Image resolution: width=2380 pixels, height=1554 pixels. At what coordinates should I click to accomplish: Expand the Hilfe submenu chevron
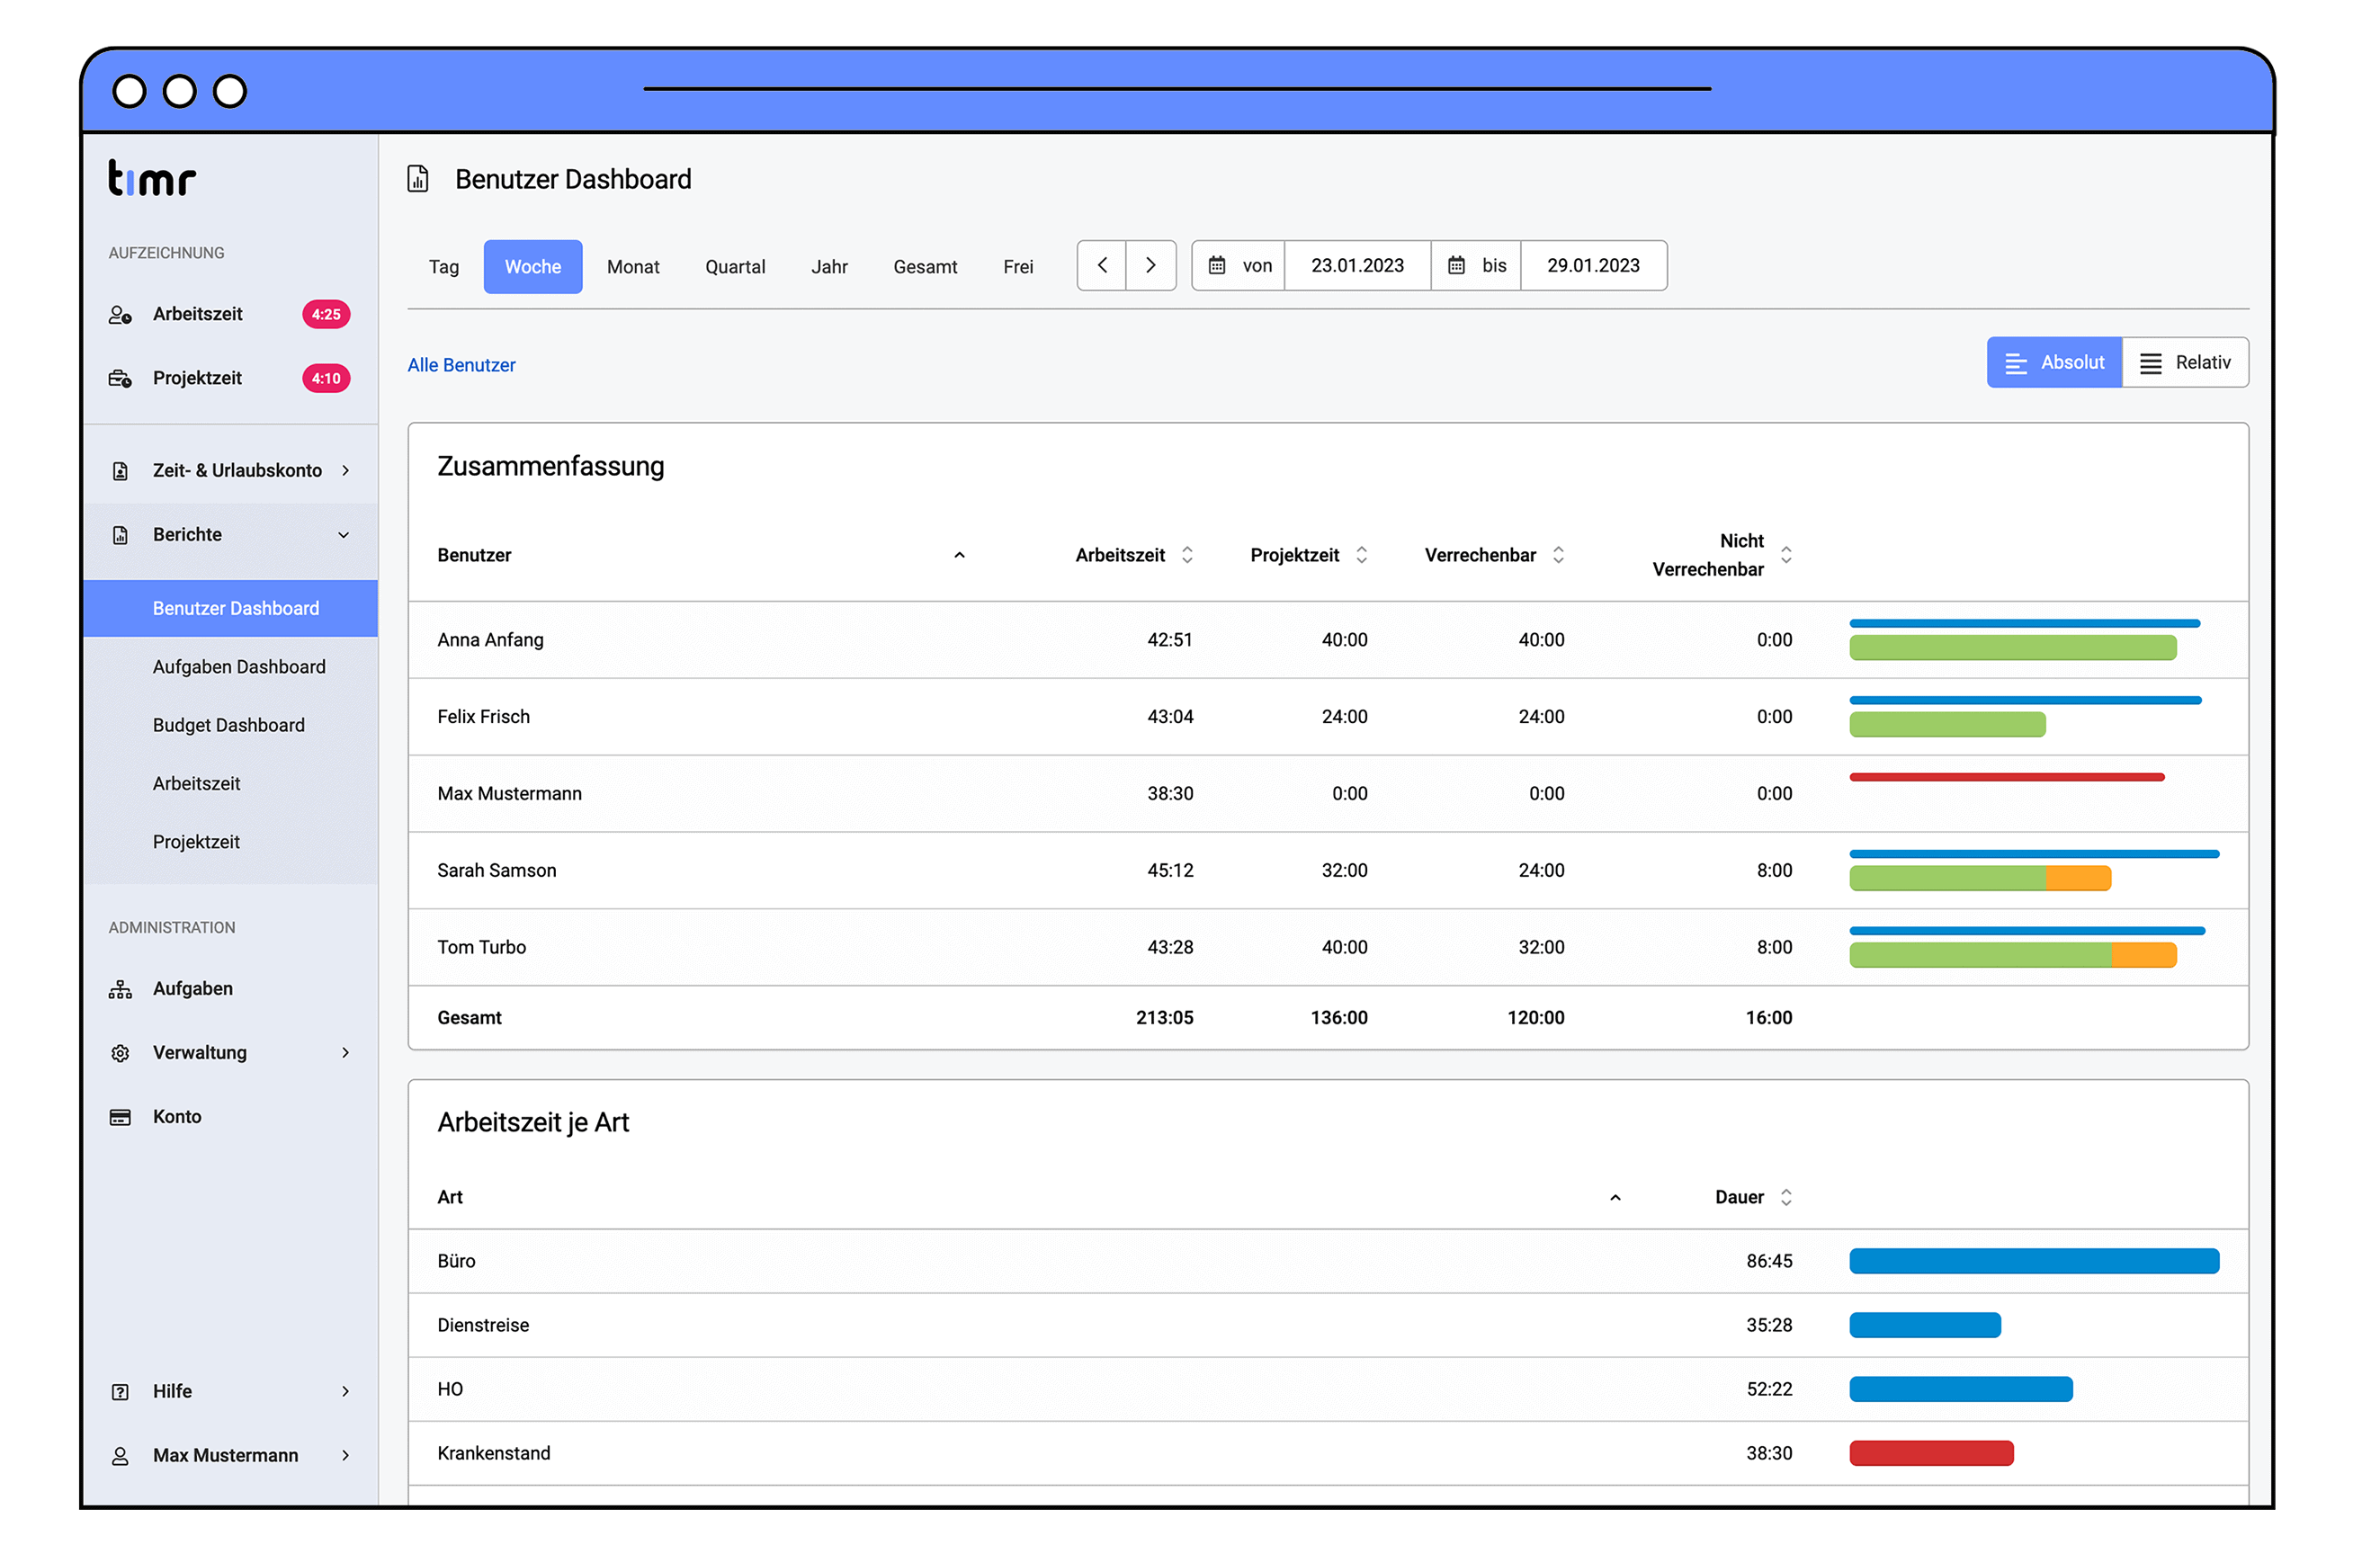click(346, 1392)
